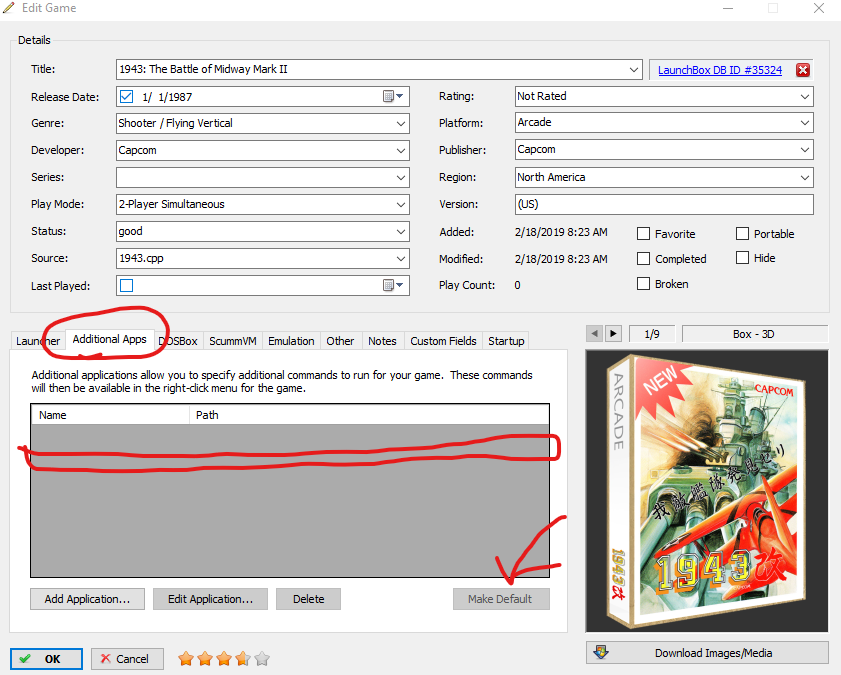Image resolution: width=841 pixels, height=675 pixels.
Task: Enable the Last Played checkbox
Action: [127, 285]
